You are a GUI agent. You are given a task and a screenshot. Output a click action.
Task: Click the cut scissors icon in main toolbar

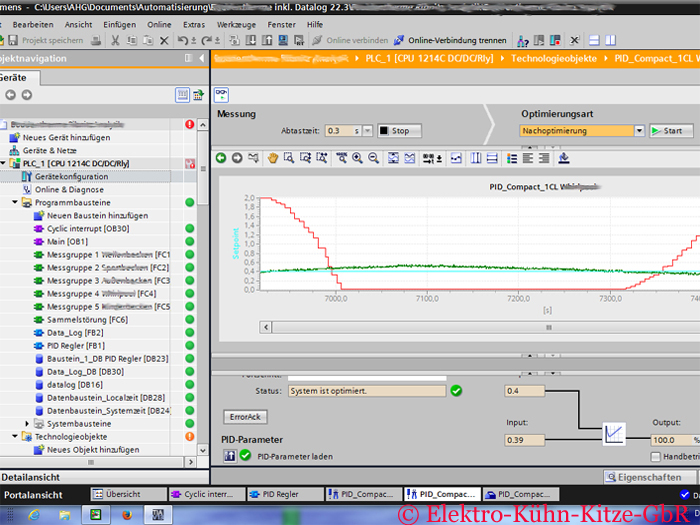tap(116, 40)
